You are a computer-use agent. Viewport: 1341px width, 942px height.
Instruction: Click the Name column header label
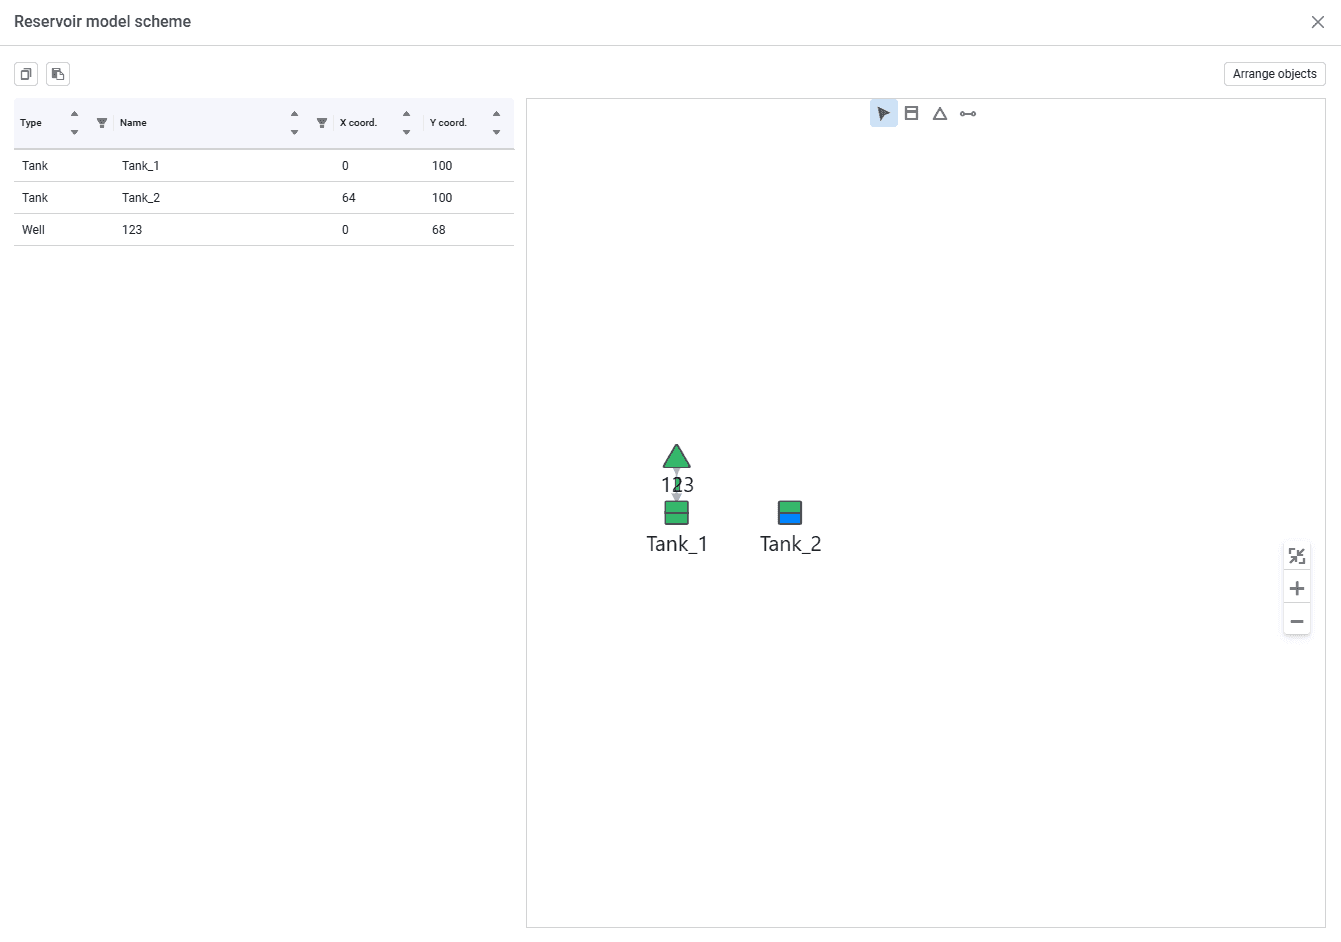[133, 123]
